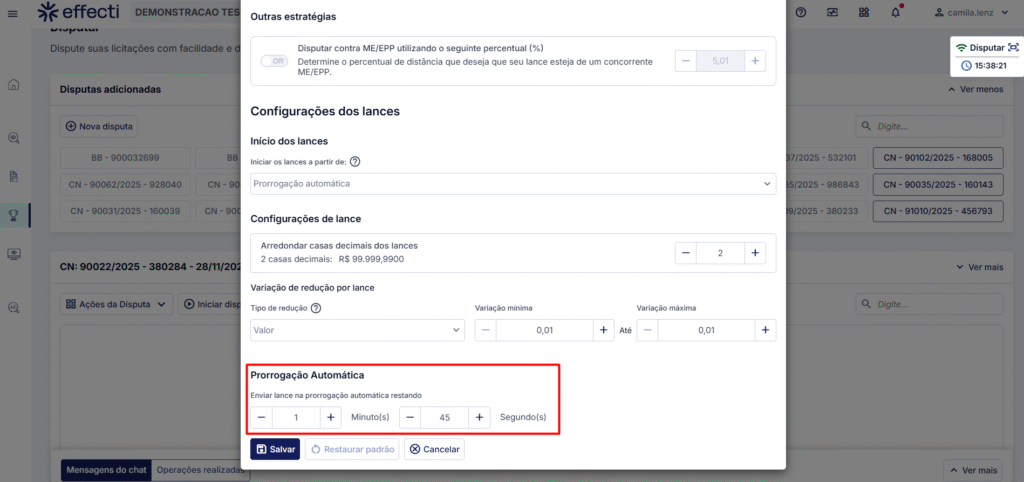Click the home icon in left sidebar

click(x=14, y=85)
